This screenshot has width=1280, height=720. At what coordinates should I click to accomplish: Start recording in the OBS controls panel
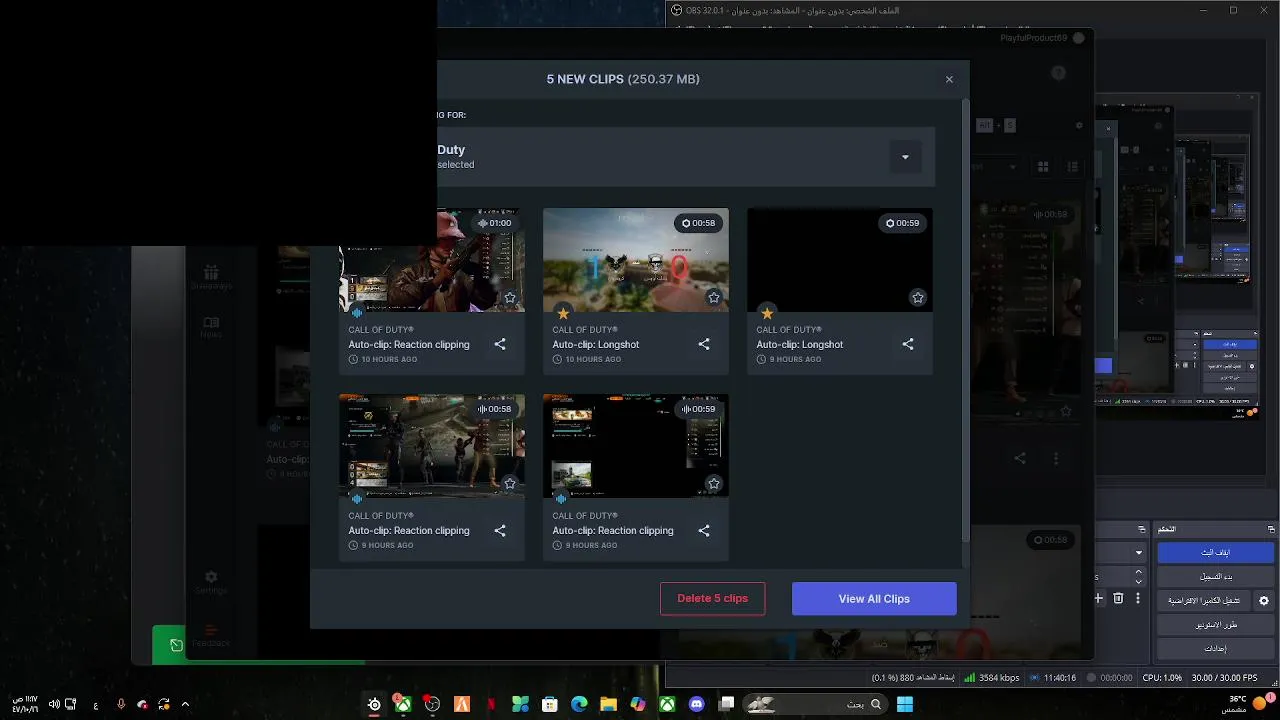pos(1215,576)
